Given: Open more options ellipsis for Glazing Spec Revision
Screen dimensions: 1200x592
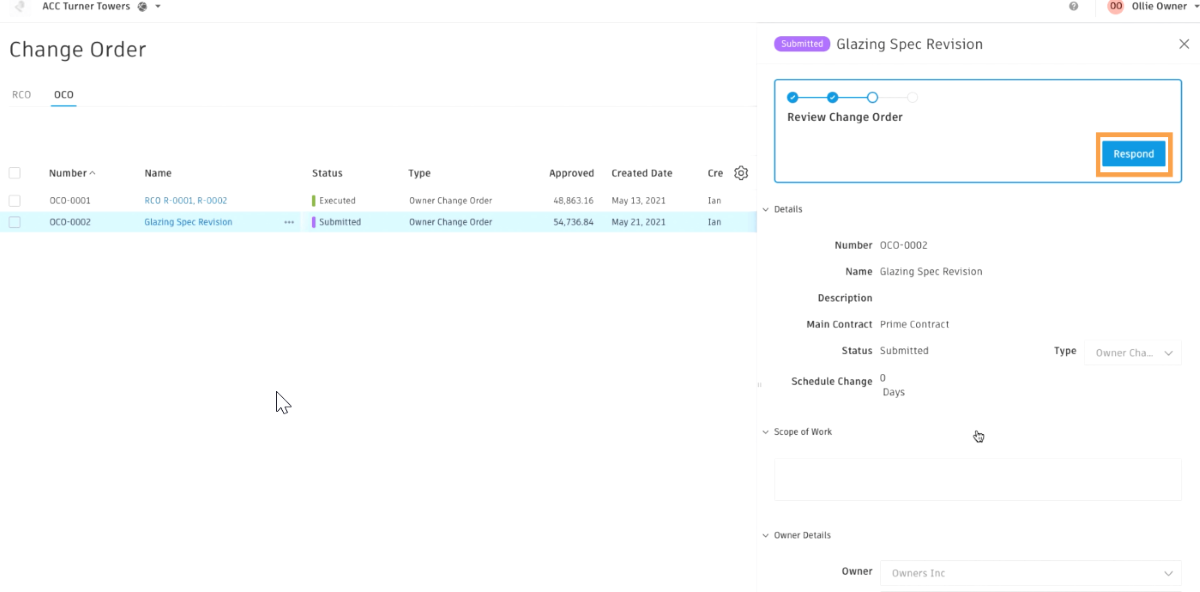Looking at the screenshot, I should [289, 222].
